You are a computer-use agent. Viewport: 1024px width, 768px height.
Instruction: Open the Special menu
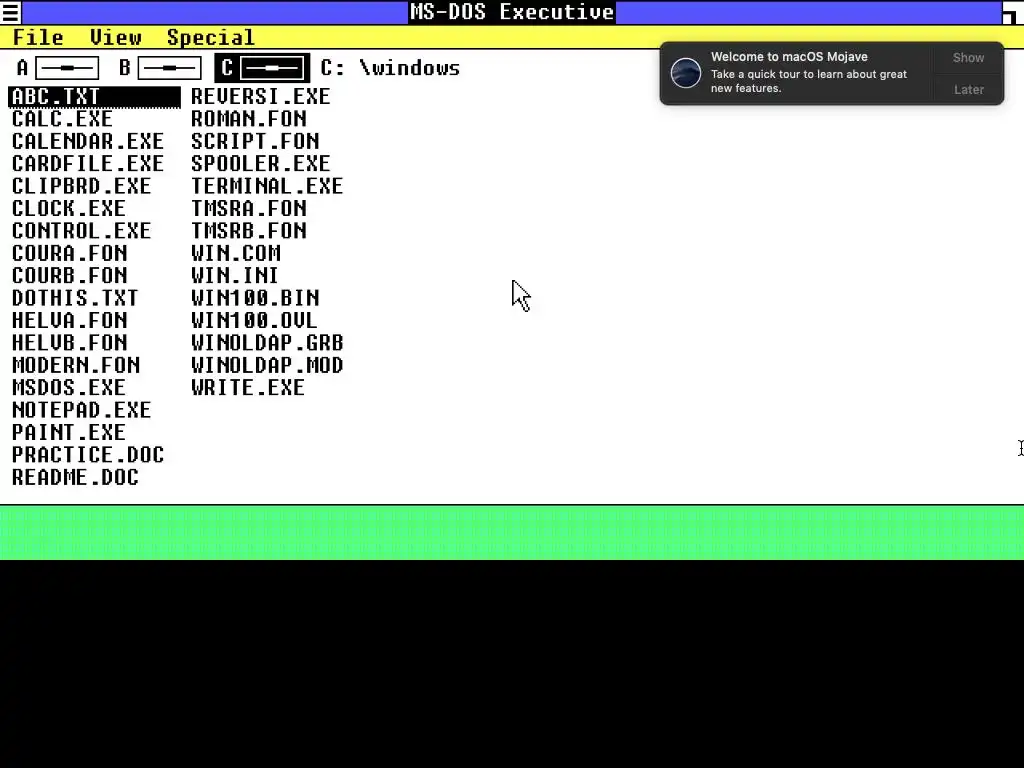tap(210, 37)
